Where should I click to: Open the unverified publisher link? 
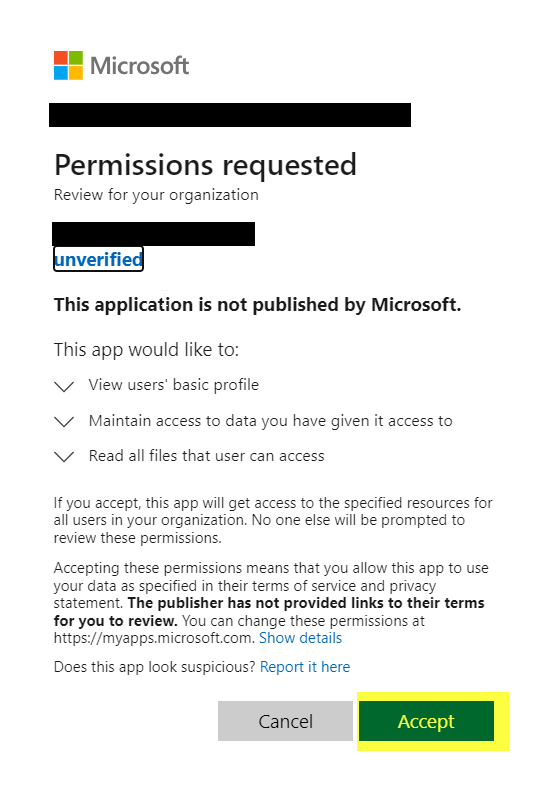[98, 259]
